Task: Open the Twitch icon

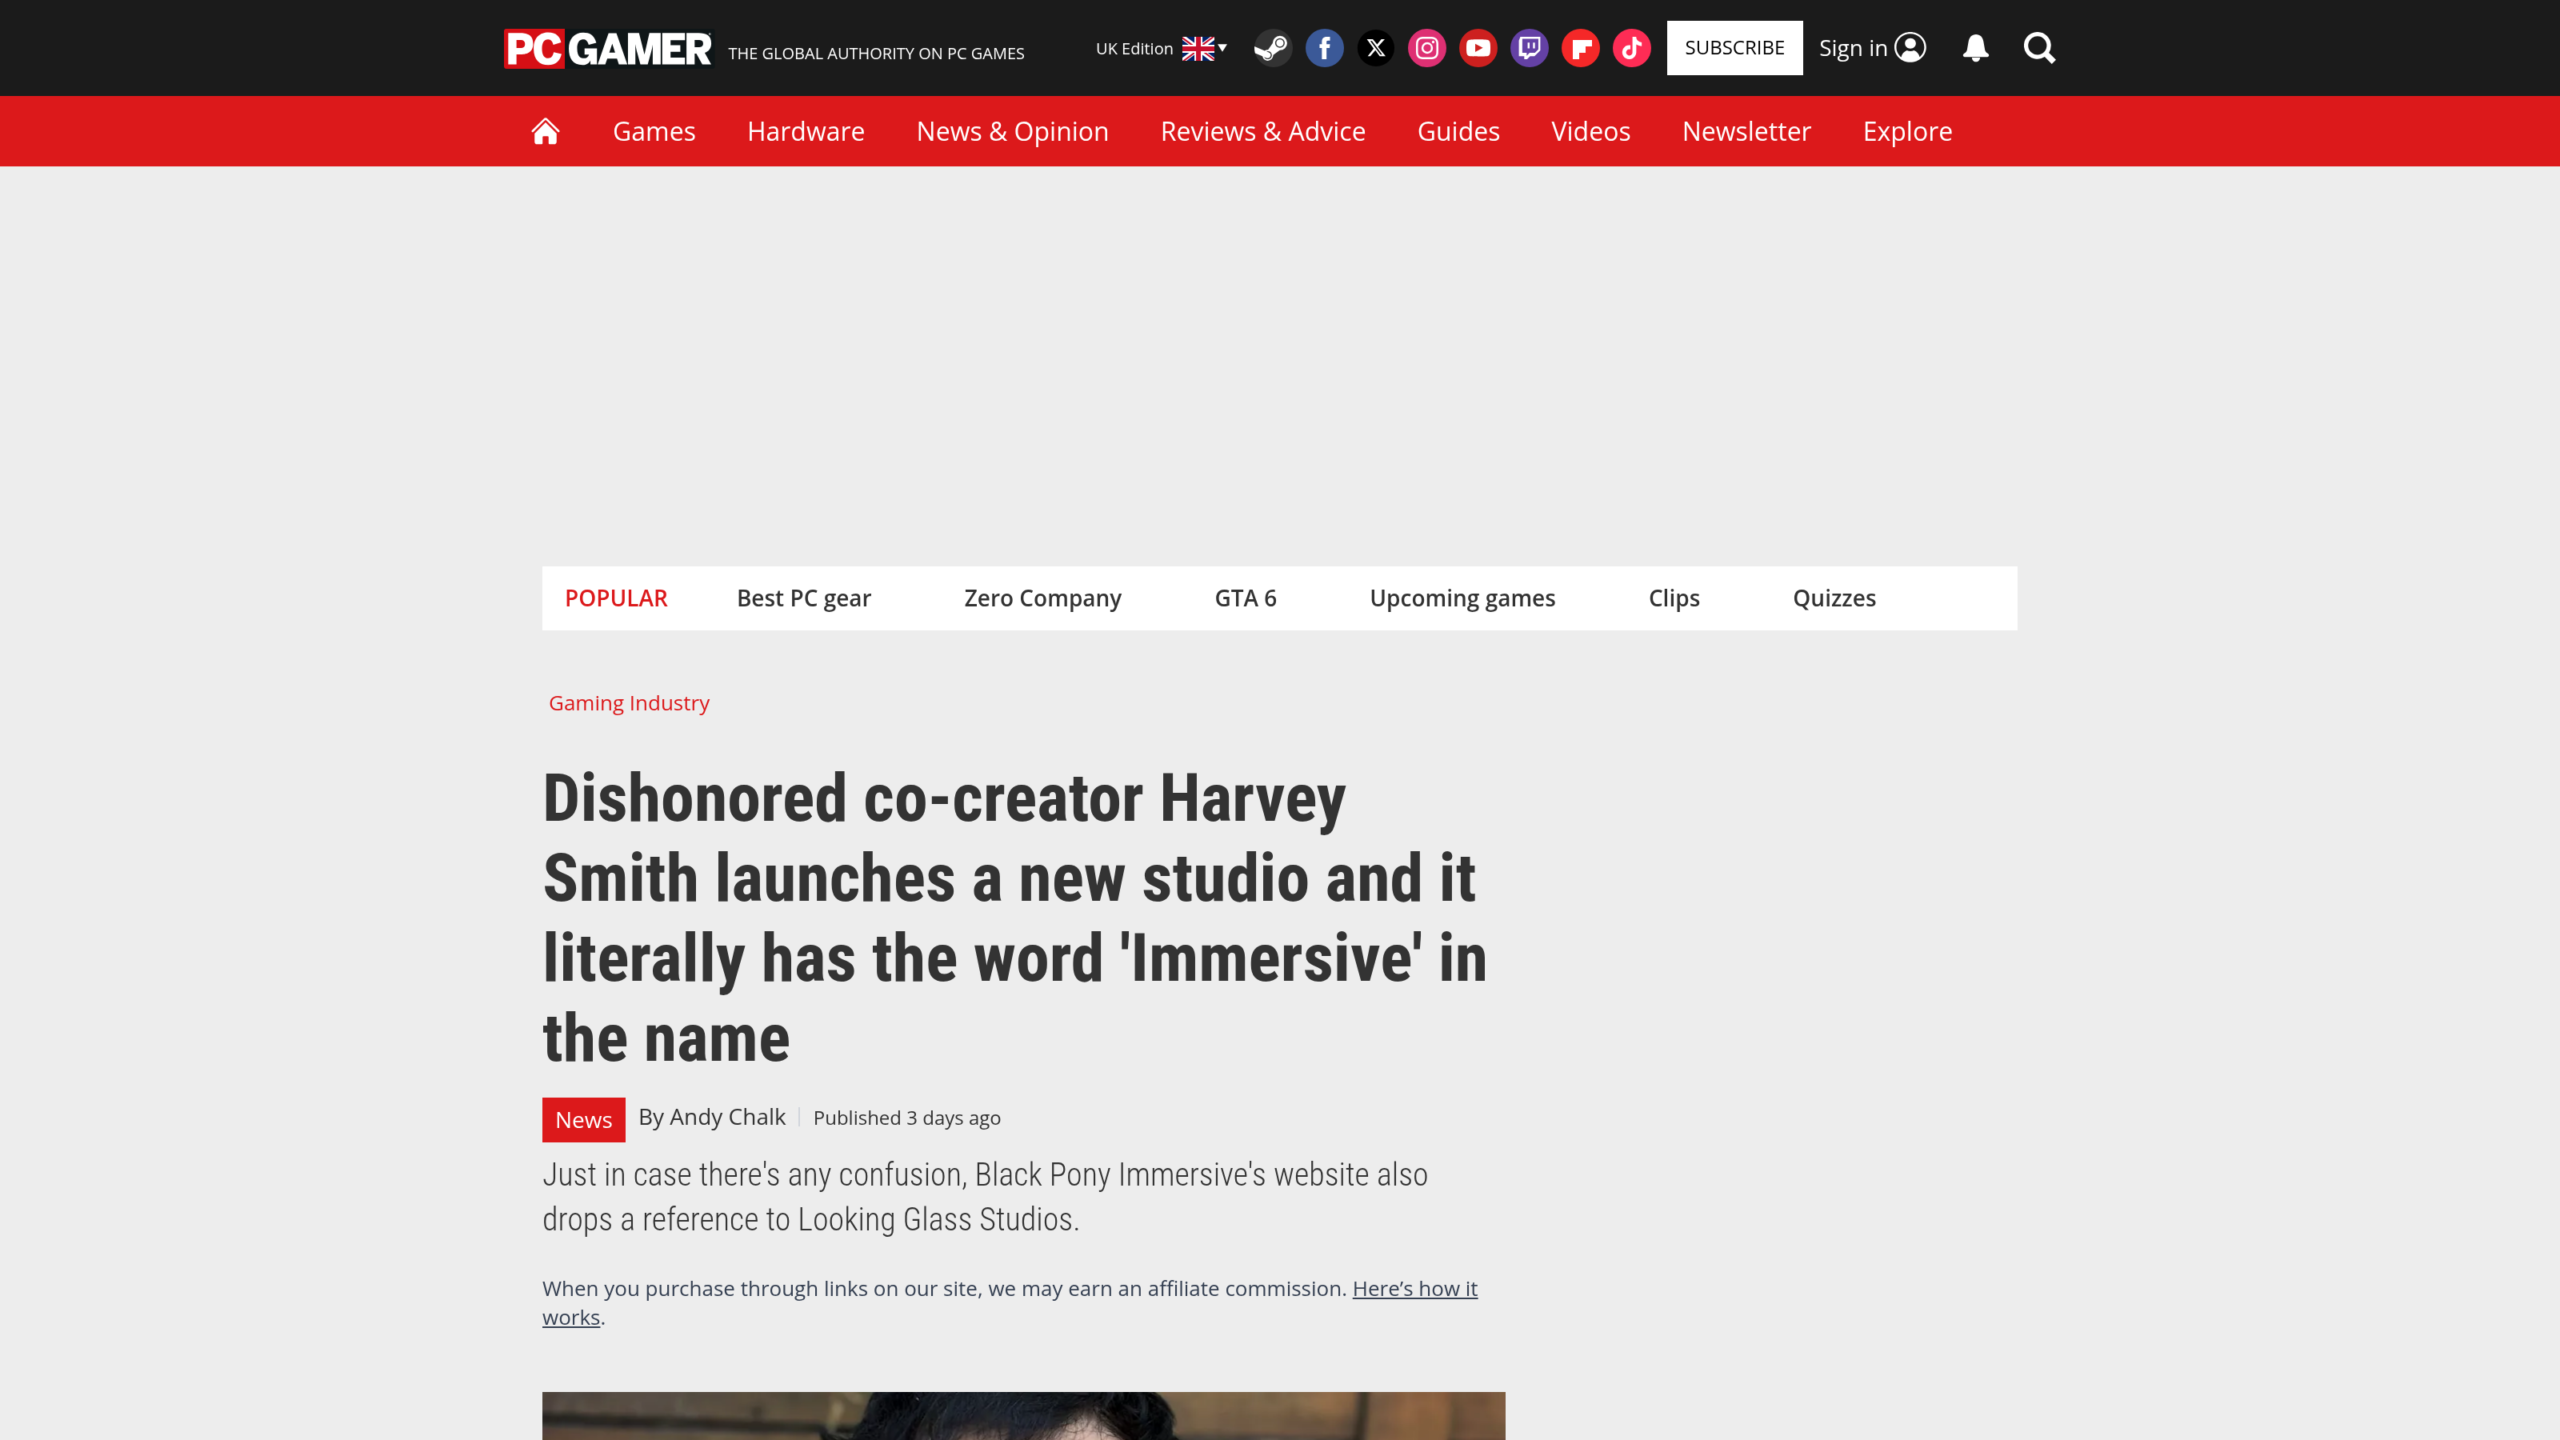Action: pos(1529,48)
